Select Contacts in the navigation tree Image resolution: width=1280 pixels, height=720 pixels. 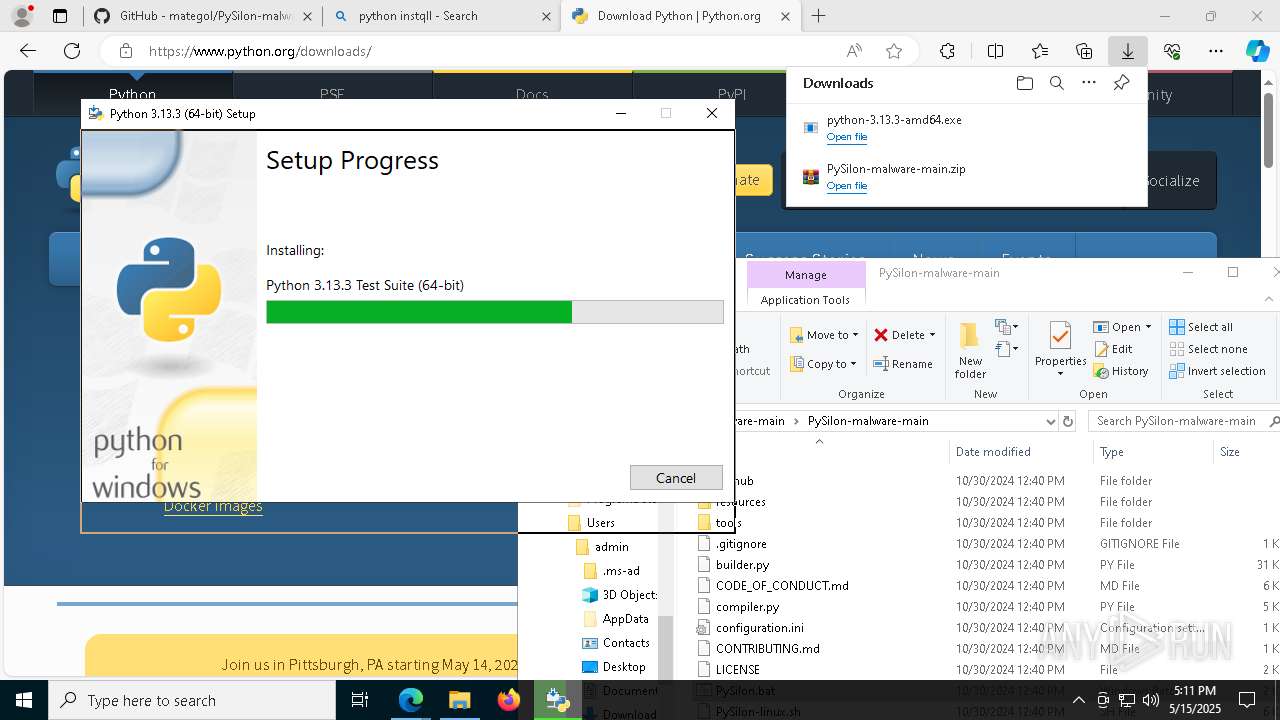click(x=626, y=643)
